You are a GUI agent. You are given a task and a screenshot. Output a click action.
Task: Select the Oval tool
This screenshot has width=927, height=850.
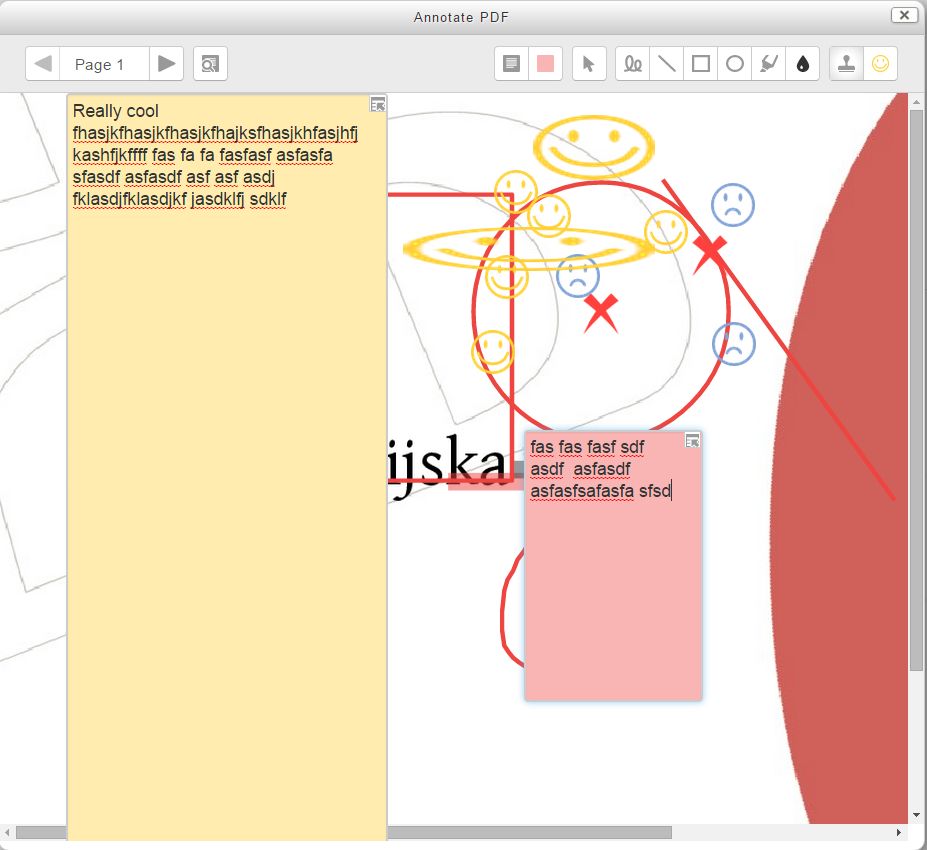734,64
